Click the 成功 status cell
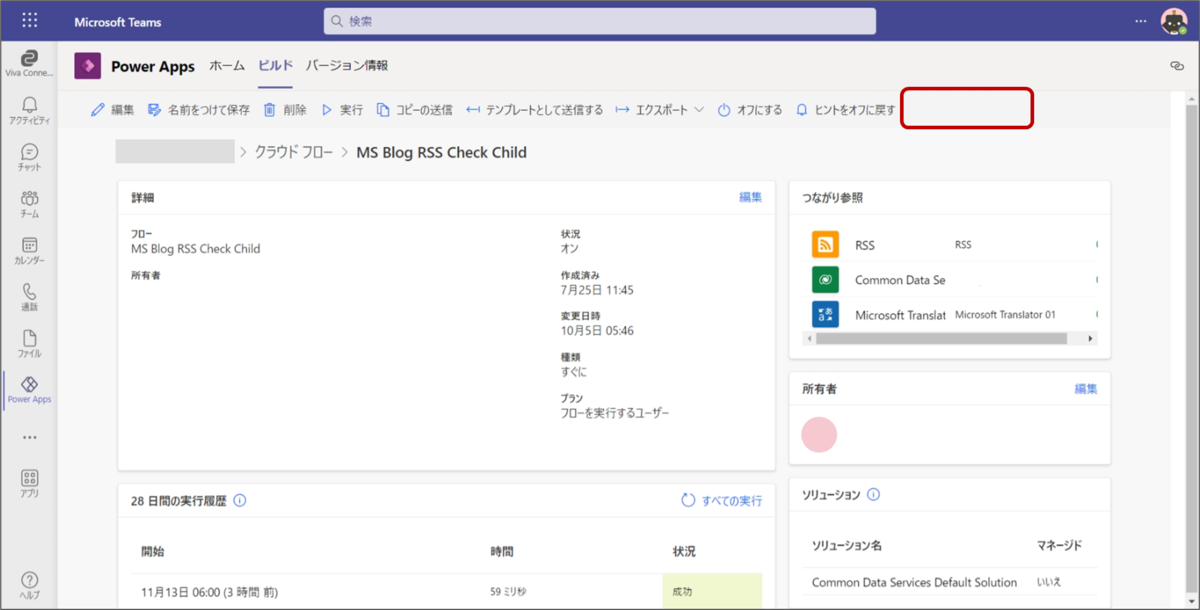The image size is (1200, 610). [712, 592]
